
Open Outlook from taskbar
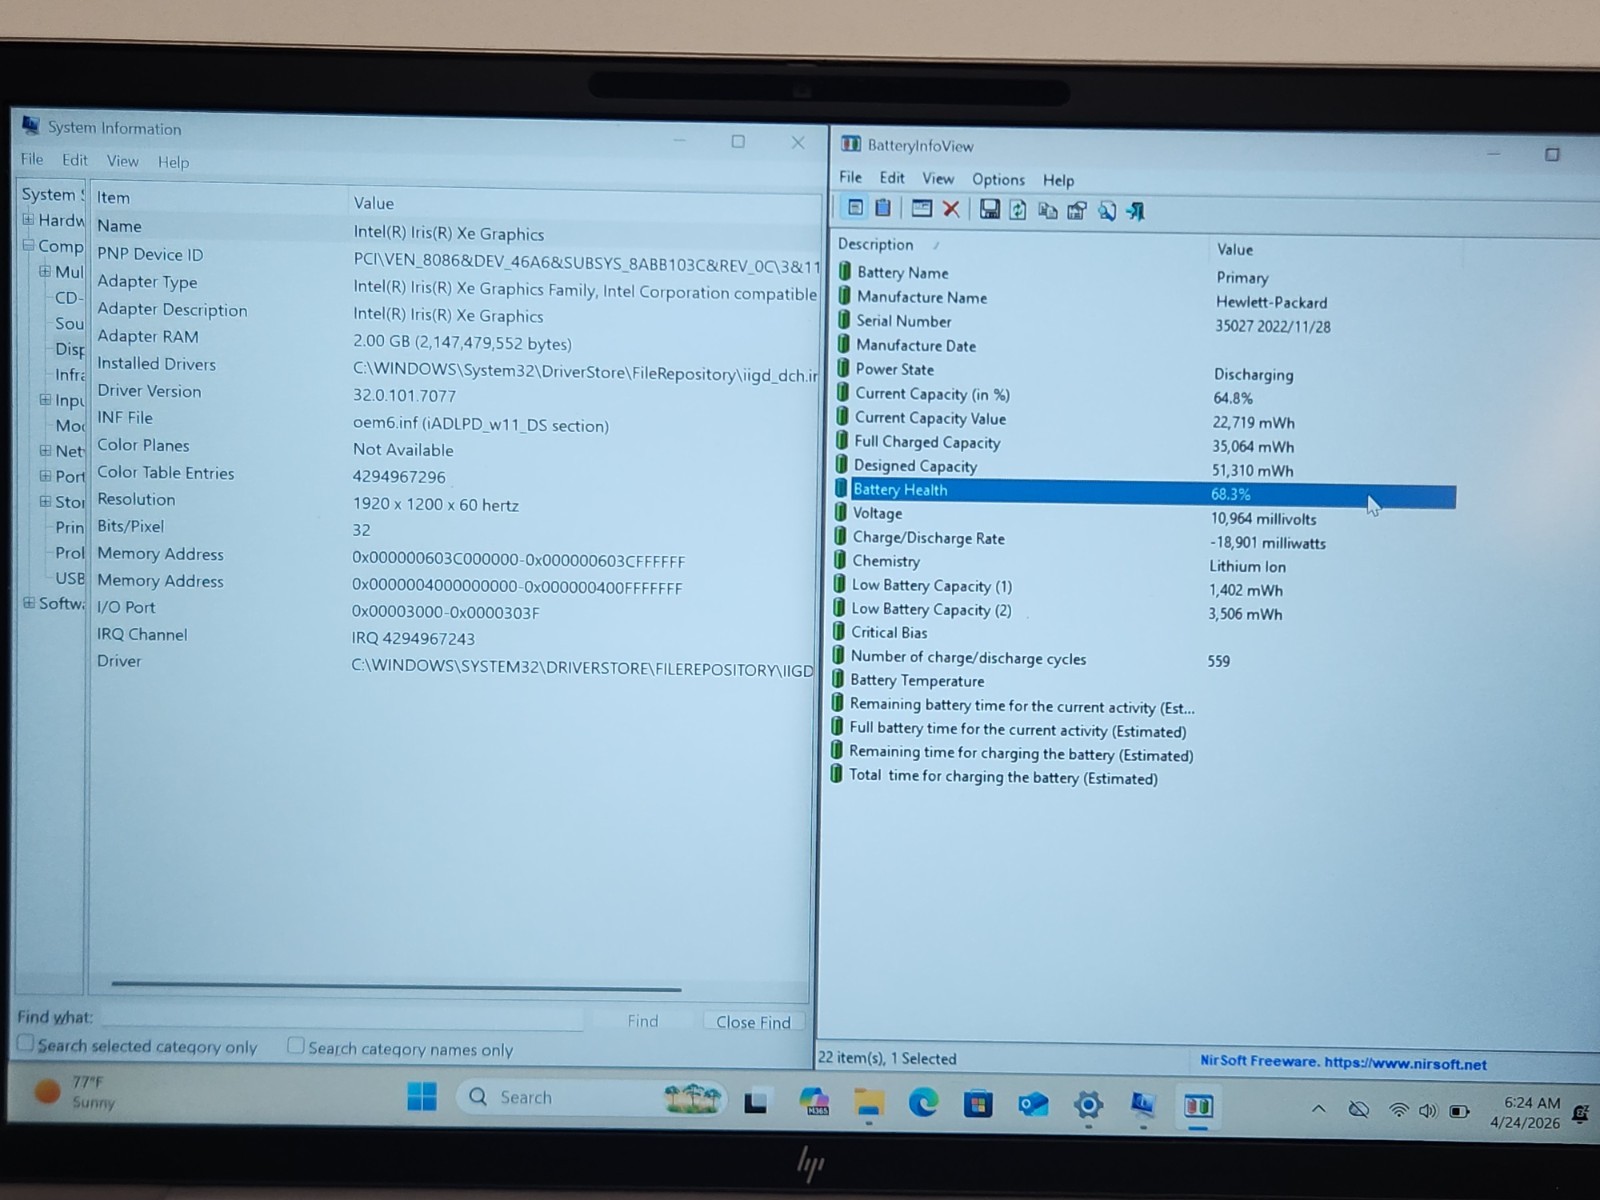pyautogui.click(x=1033, y=1104)
